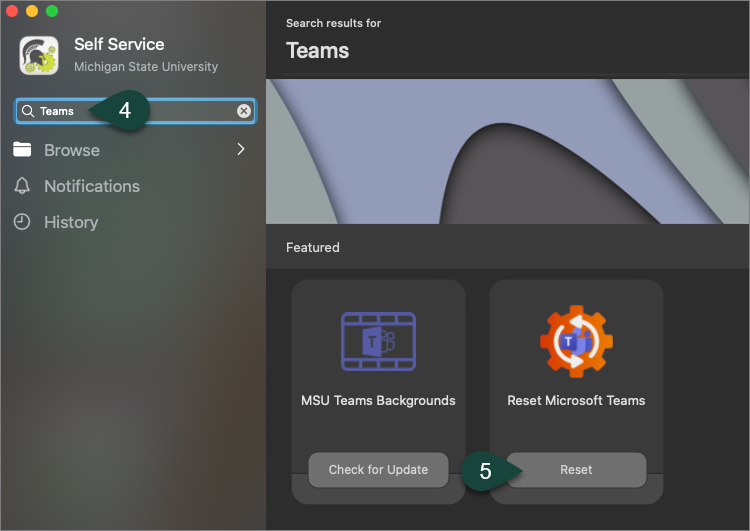The width and height of the screenshot is (750, 531).
Task: Click the featured banner image
Action: coord(507,151)
